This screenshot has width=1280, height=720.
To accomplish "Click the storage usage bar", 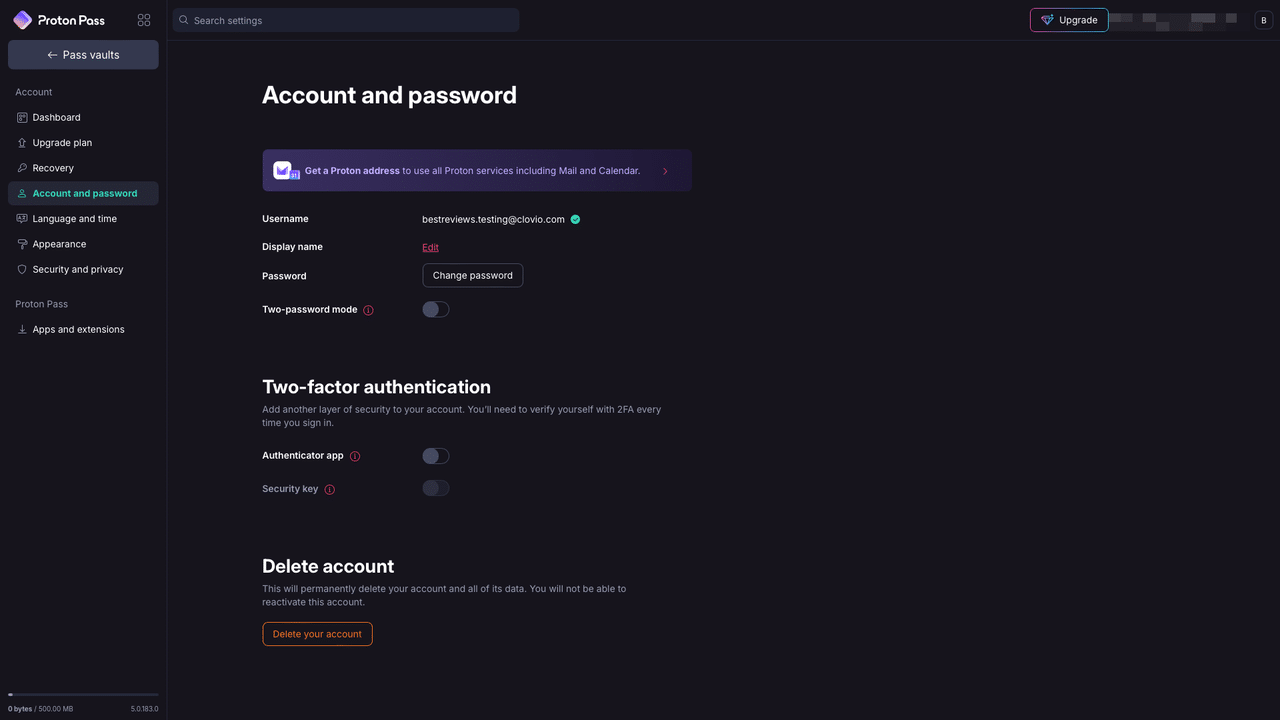I will pos(82,693).
